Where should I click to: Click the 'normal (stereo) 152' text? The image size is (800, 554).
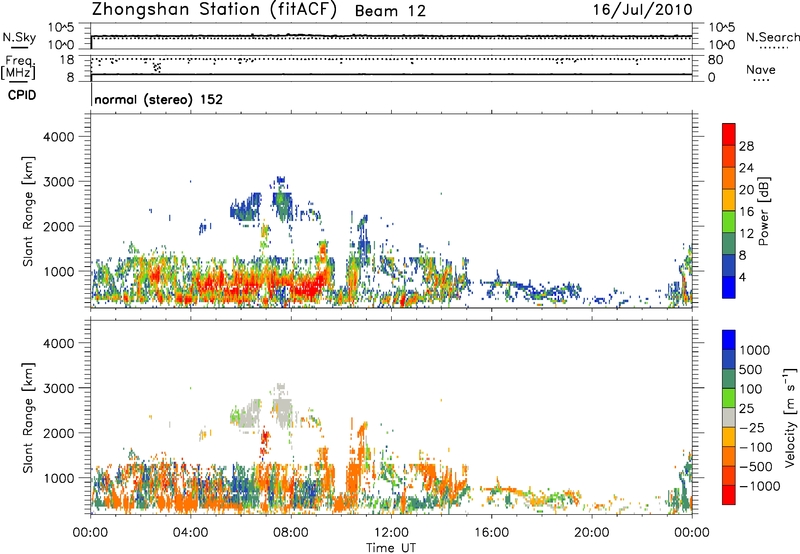[159, 99]
